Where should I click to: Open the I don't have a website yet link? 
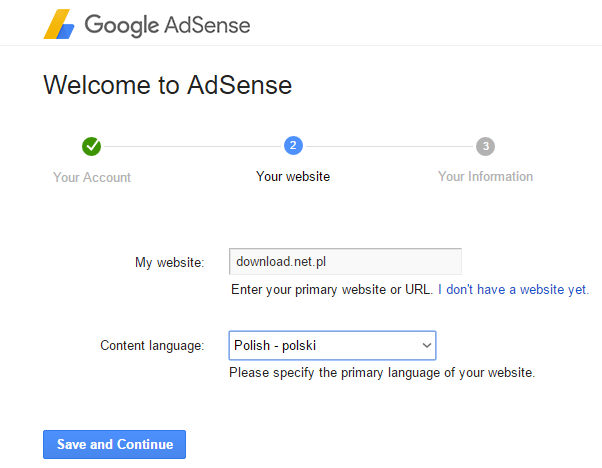coord(513,289)
